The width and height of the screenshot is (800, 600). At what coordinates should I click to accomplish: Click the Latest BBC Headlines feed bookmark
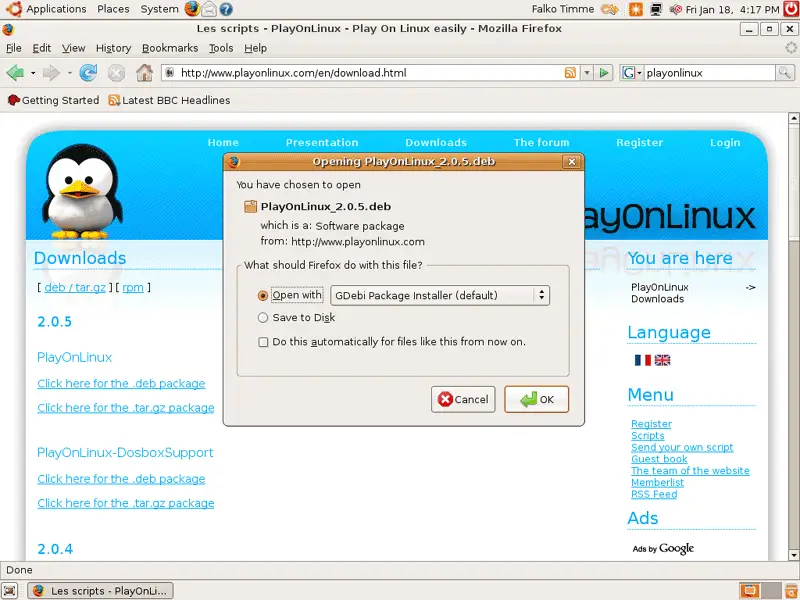169,101
